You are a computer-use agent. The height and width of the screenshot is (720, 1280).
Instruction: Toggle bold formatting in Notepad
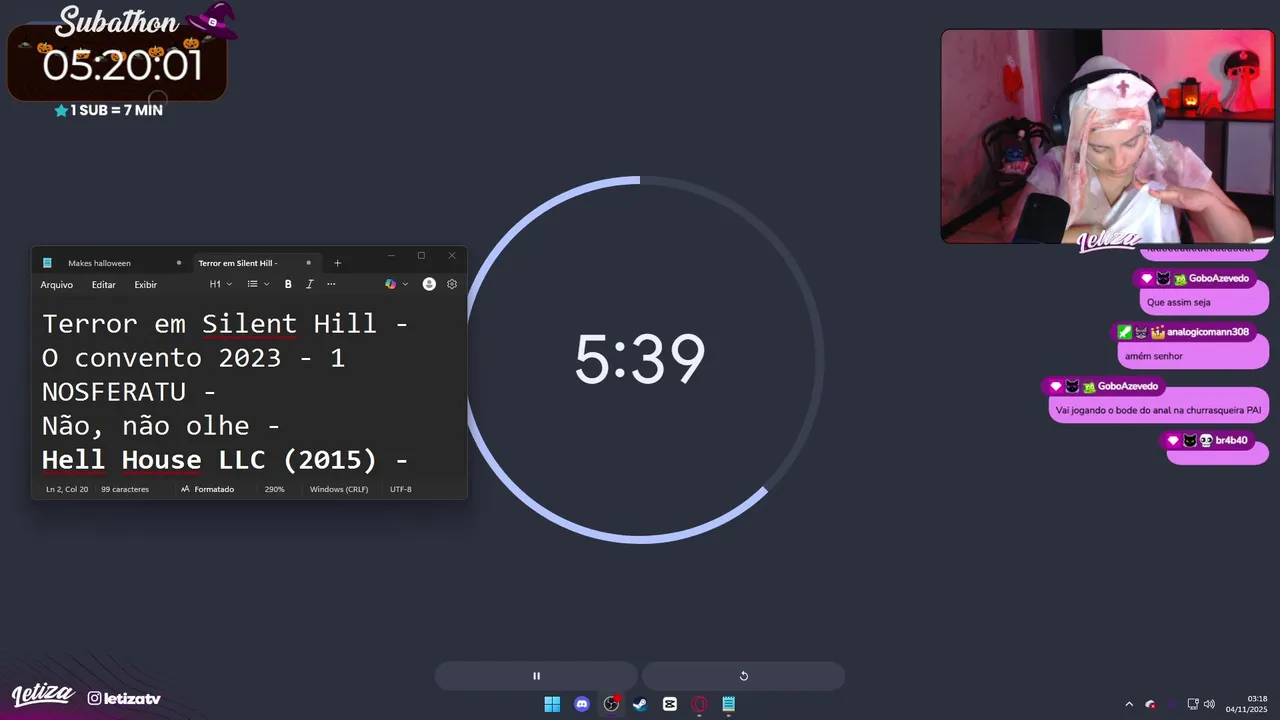pos(288,285)
